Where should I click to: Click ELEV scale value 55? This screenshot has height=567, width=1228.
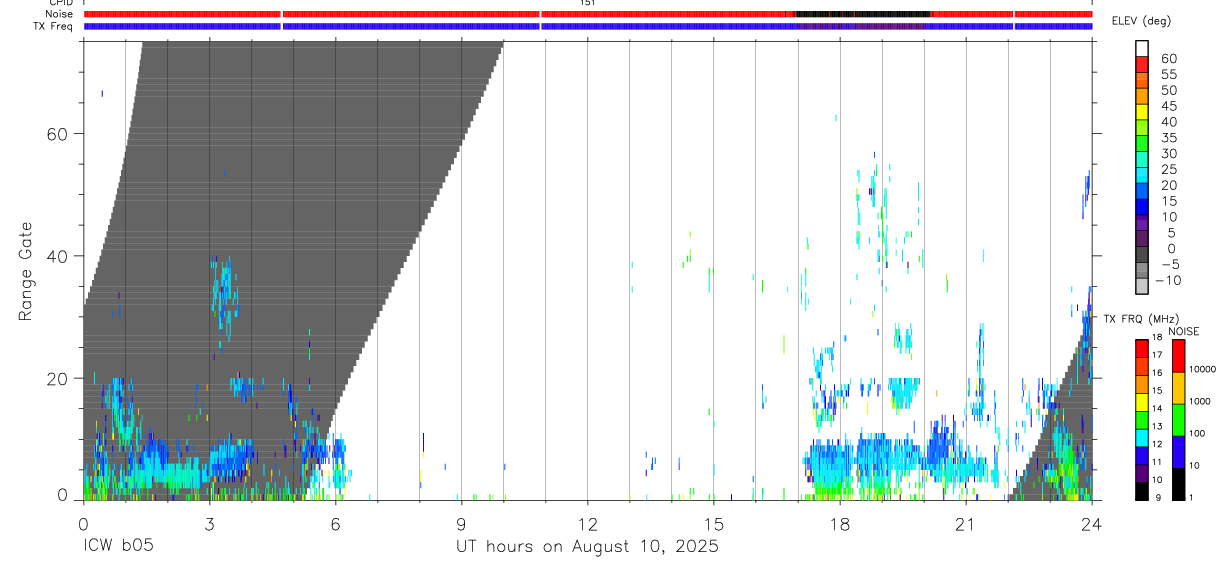pyautogui.click(x=1168, y=74)
